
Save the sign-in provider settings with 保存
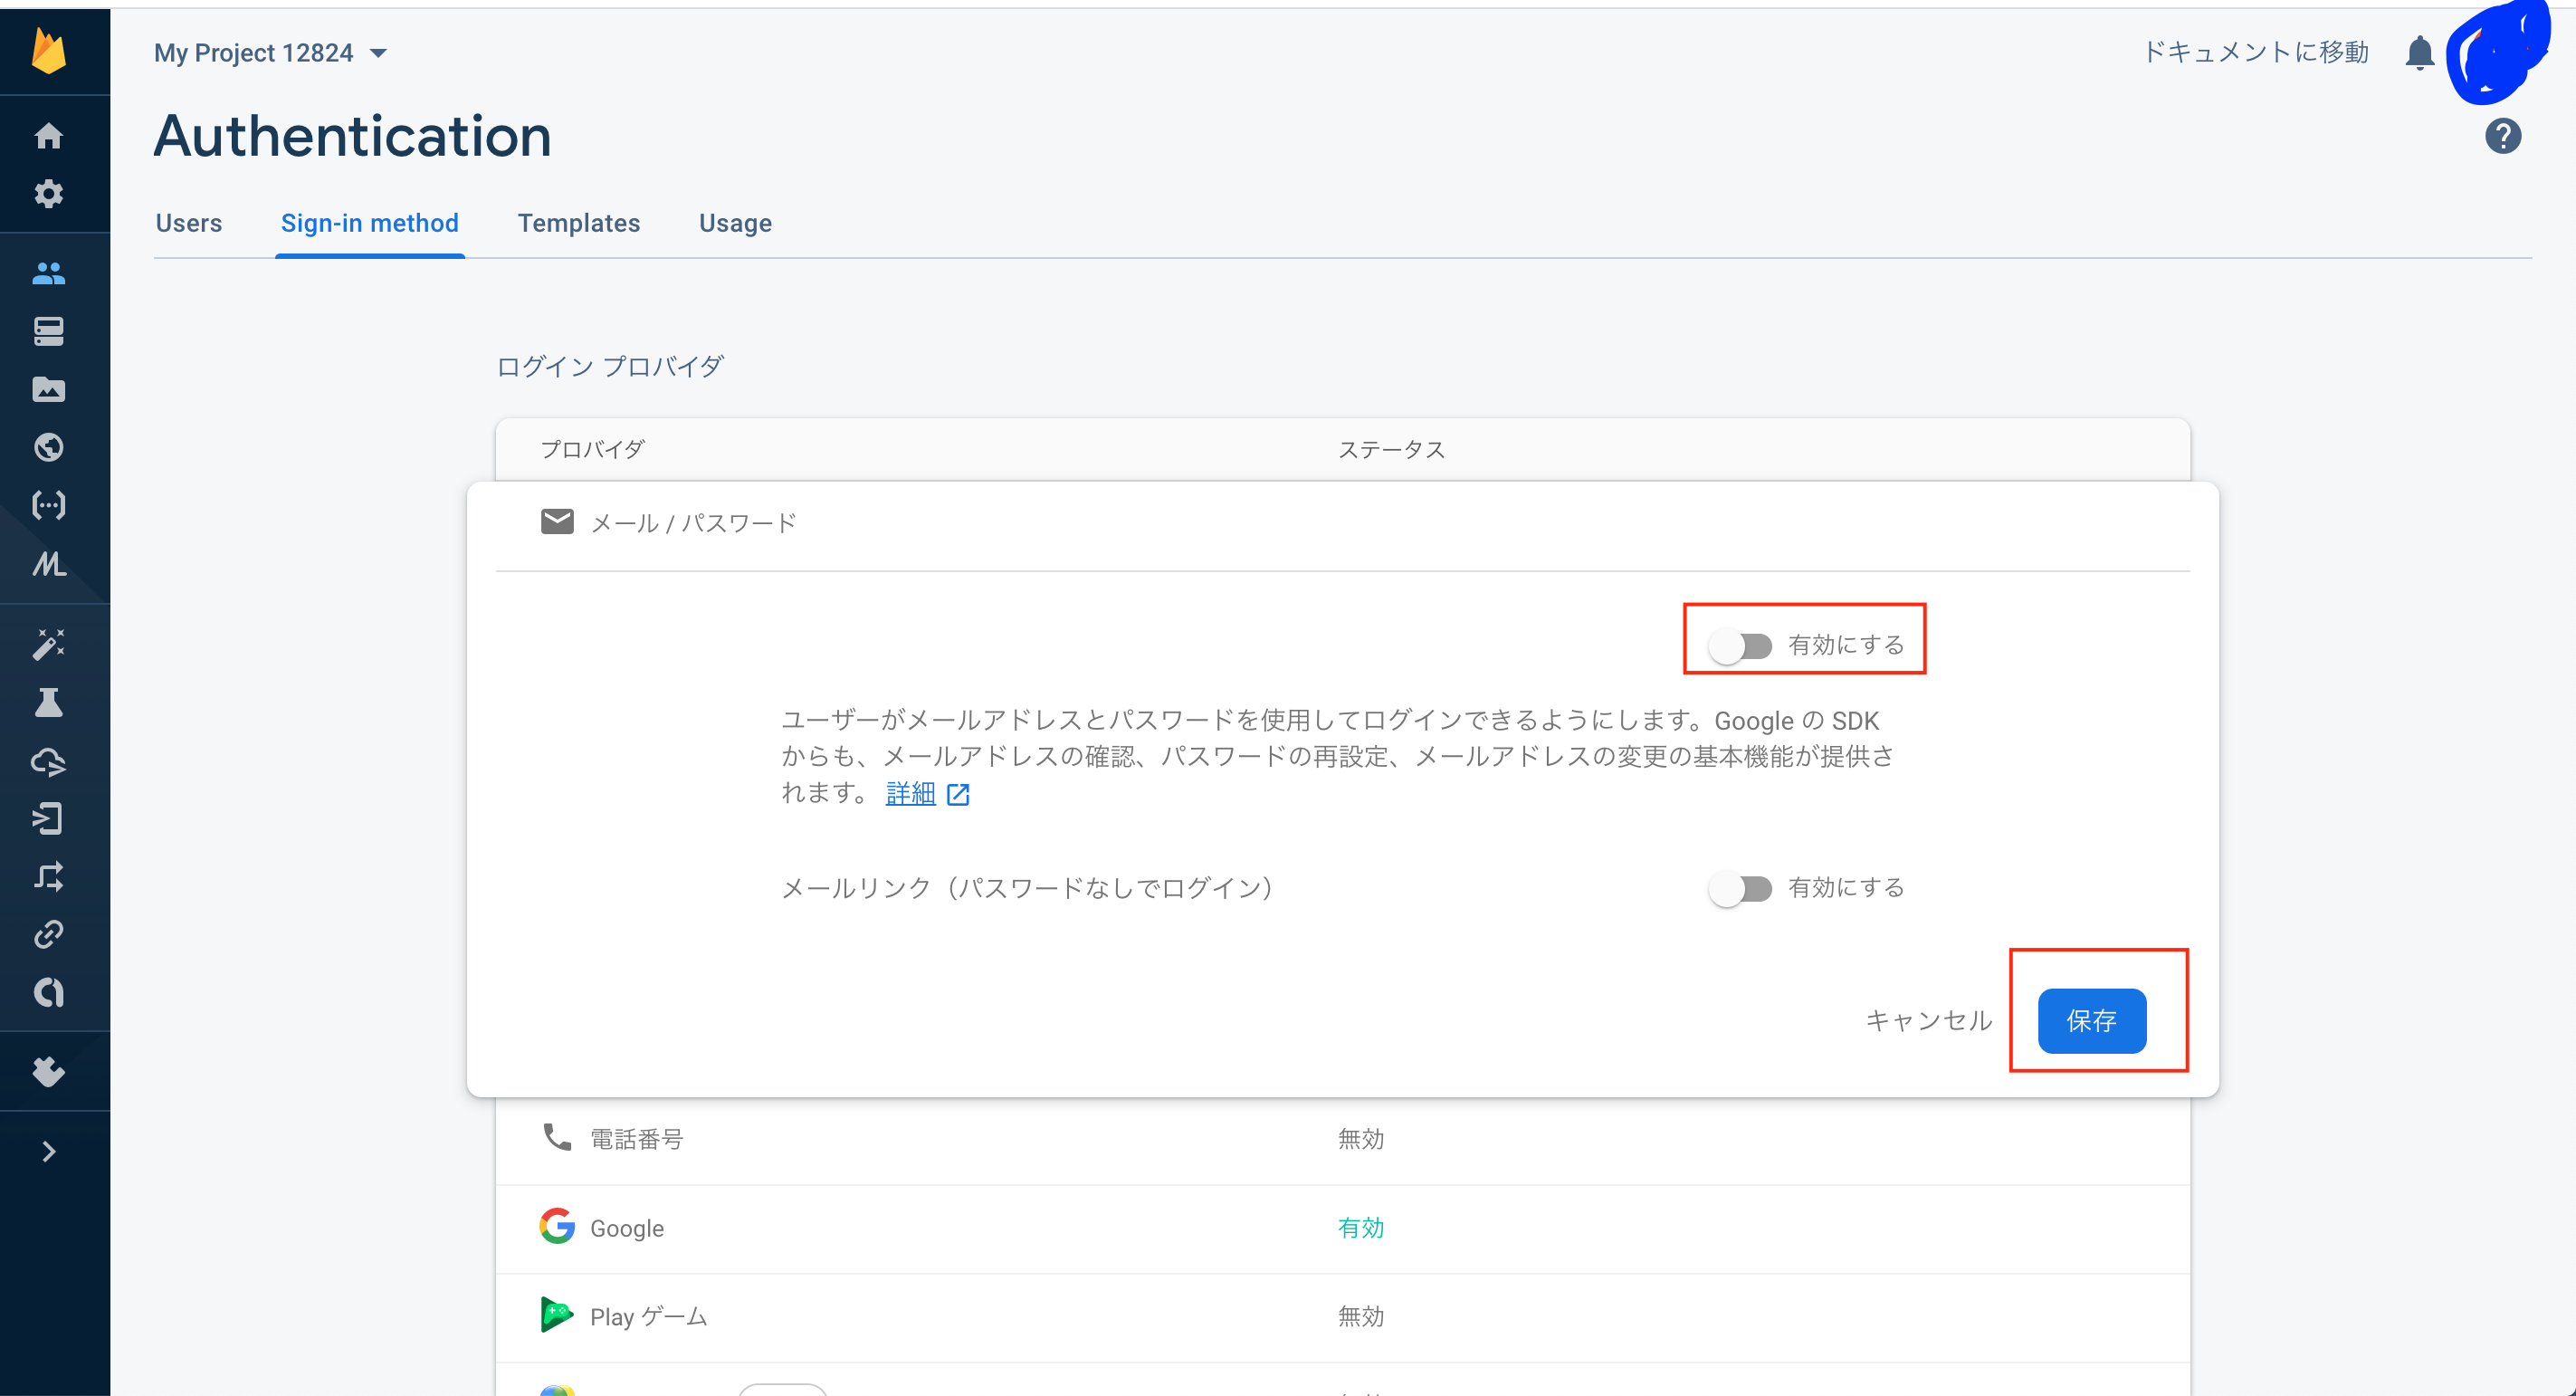pos(2091,1021)
